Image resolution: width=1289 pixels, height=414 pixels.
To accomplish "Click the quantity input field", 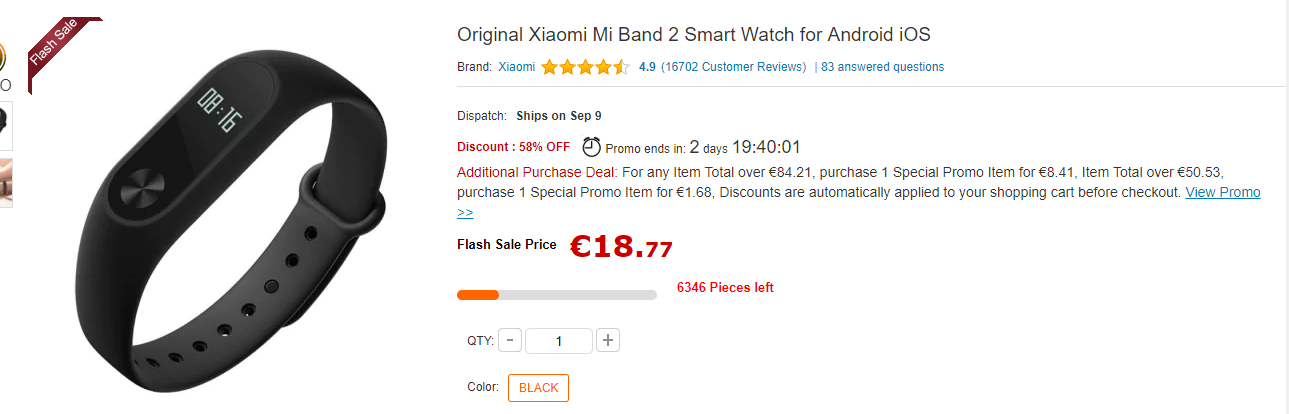I will 558,341.
